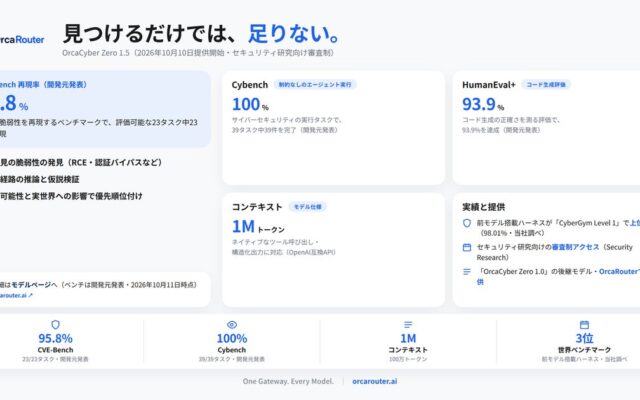Screen dimensions: 640x400
Task: Click the bullet about RCE・認証バイパスなど
Action: (x=81, y=162)
